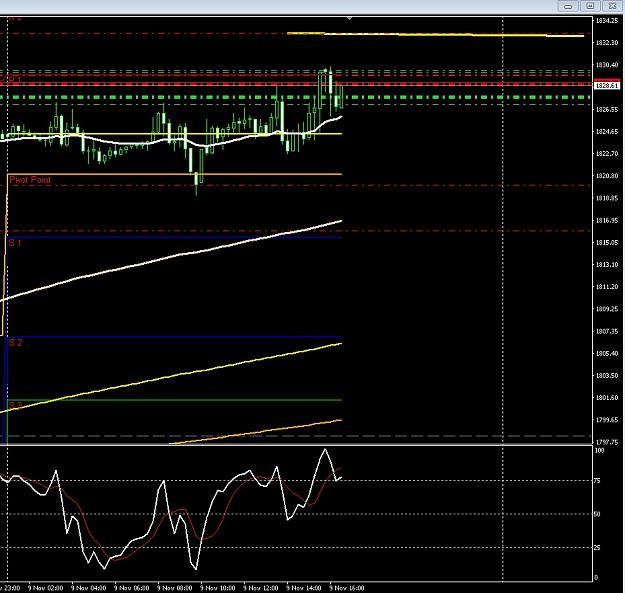Click the '9 Nov 12:00' time axis label

click(x=261, y=588)
